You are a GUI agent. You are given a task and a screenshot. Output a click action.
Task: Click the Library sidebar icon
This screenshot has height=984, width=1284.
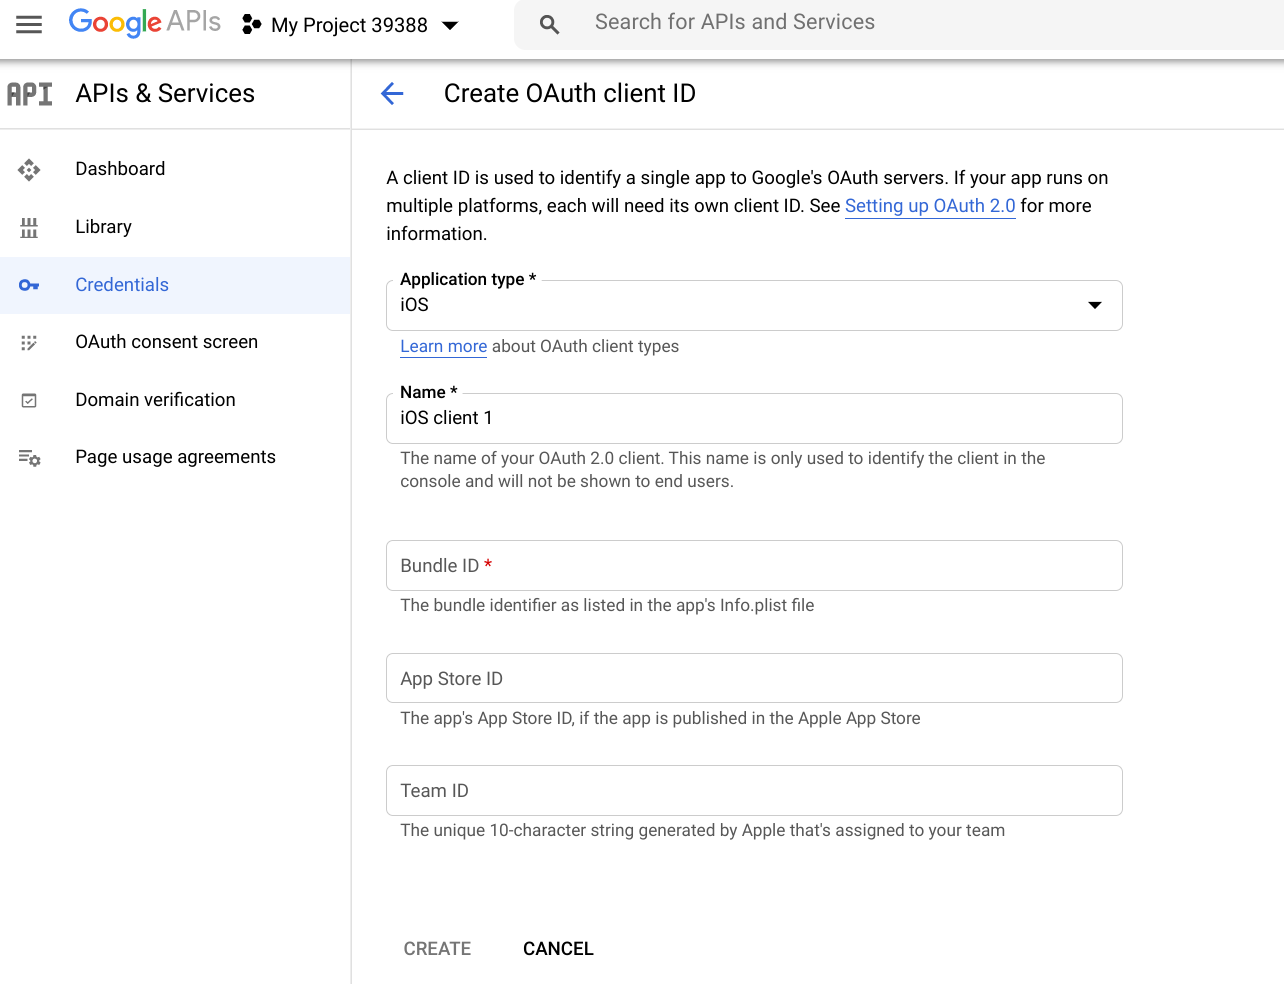(29, 228)
